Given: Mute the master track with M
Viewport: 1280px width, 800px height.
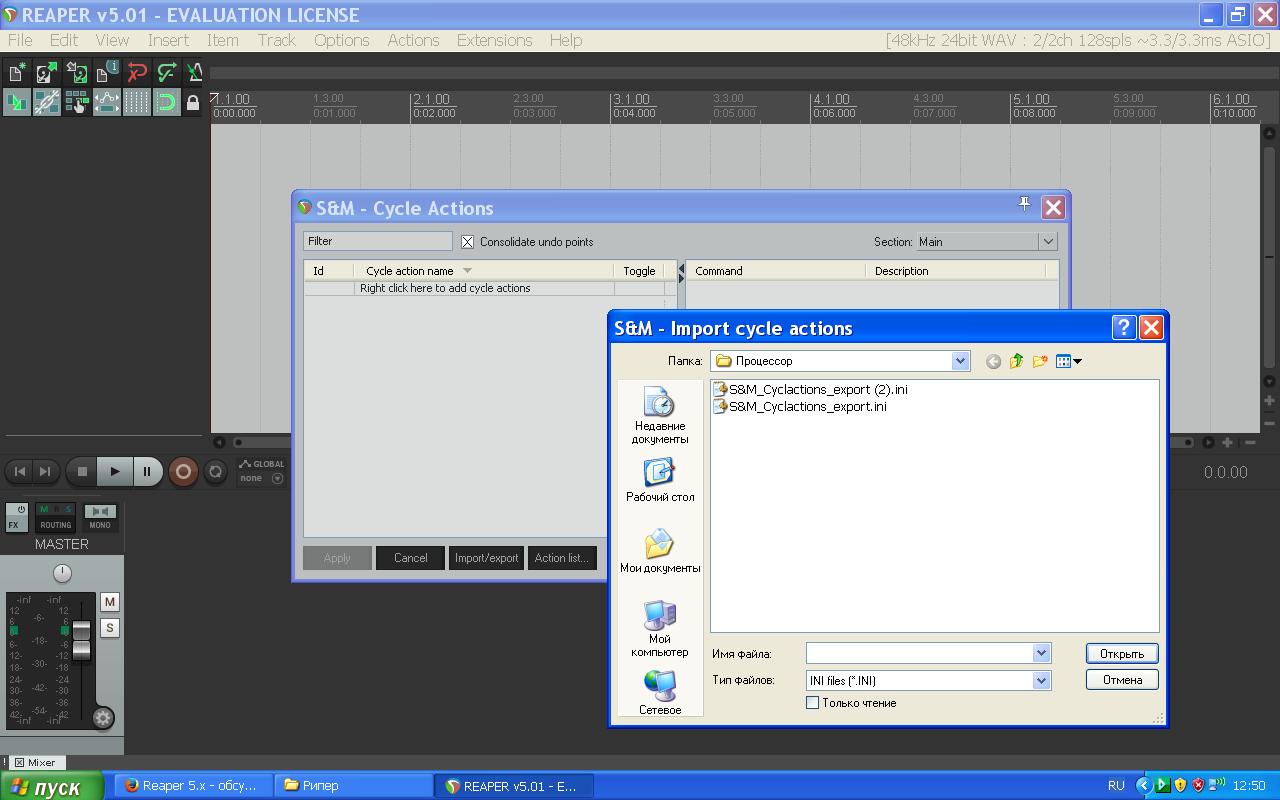Looking at the screenshot, I should (x=110, y=601).
